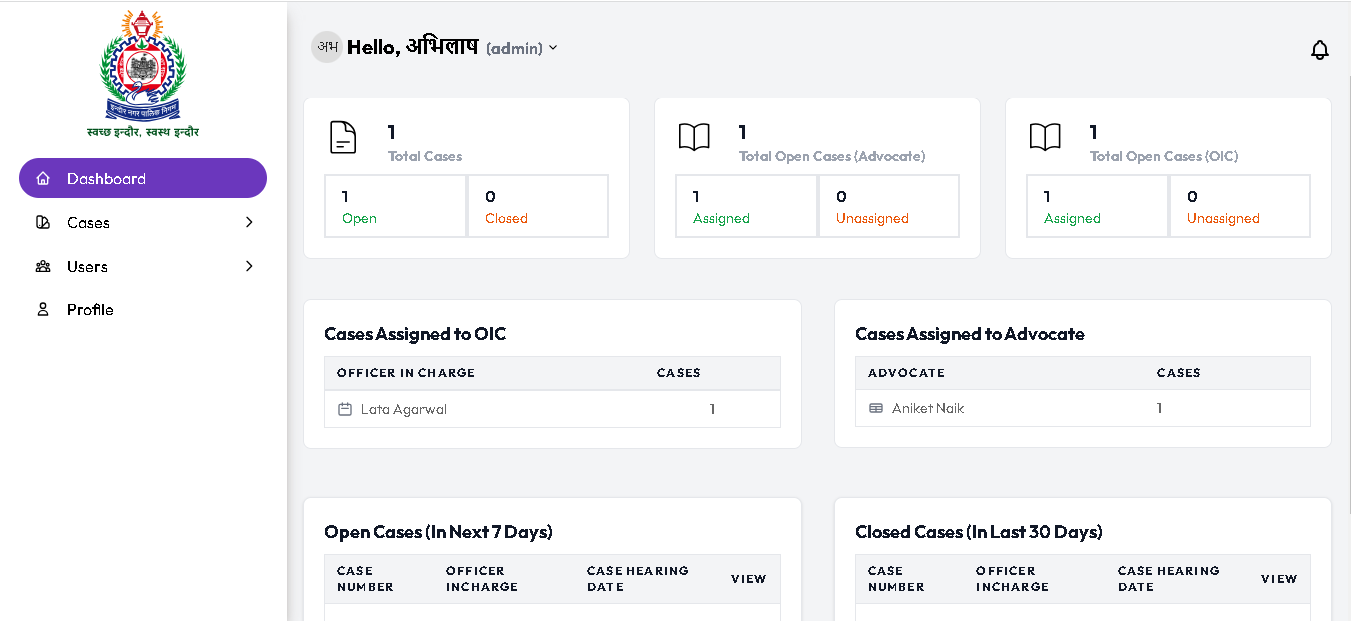Select Dashboard in the sidebar
The width and height of the screenshot is (1351, 621).
tap(143, 178)
